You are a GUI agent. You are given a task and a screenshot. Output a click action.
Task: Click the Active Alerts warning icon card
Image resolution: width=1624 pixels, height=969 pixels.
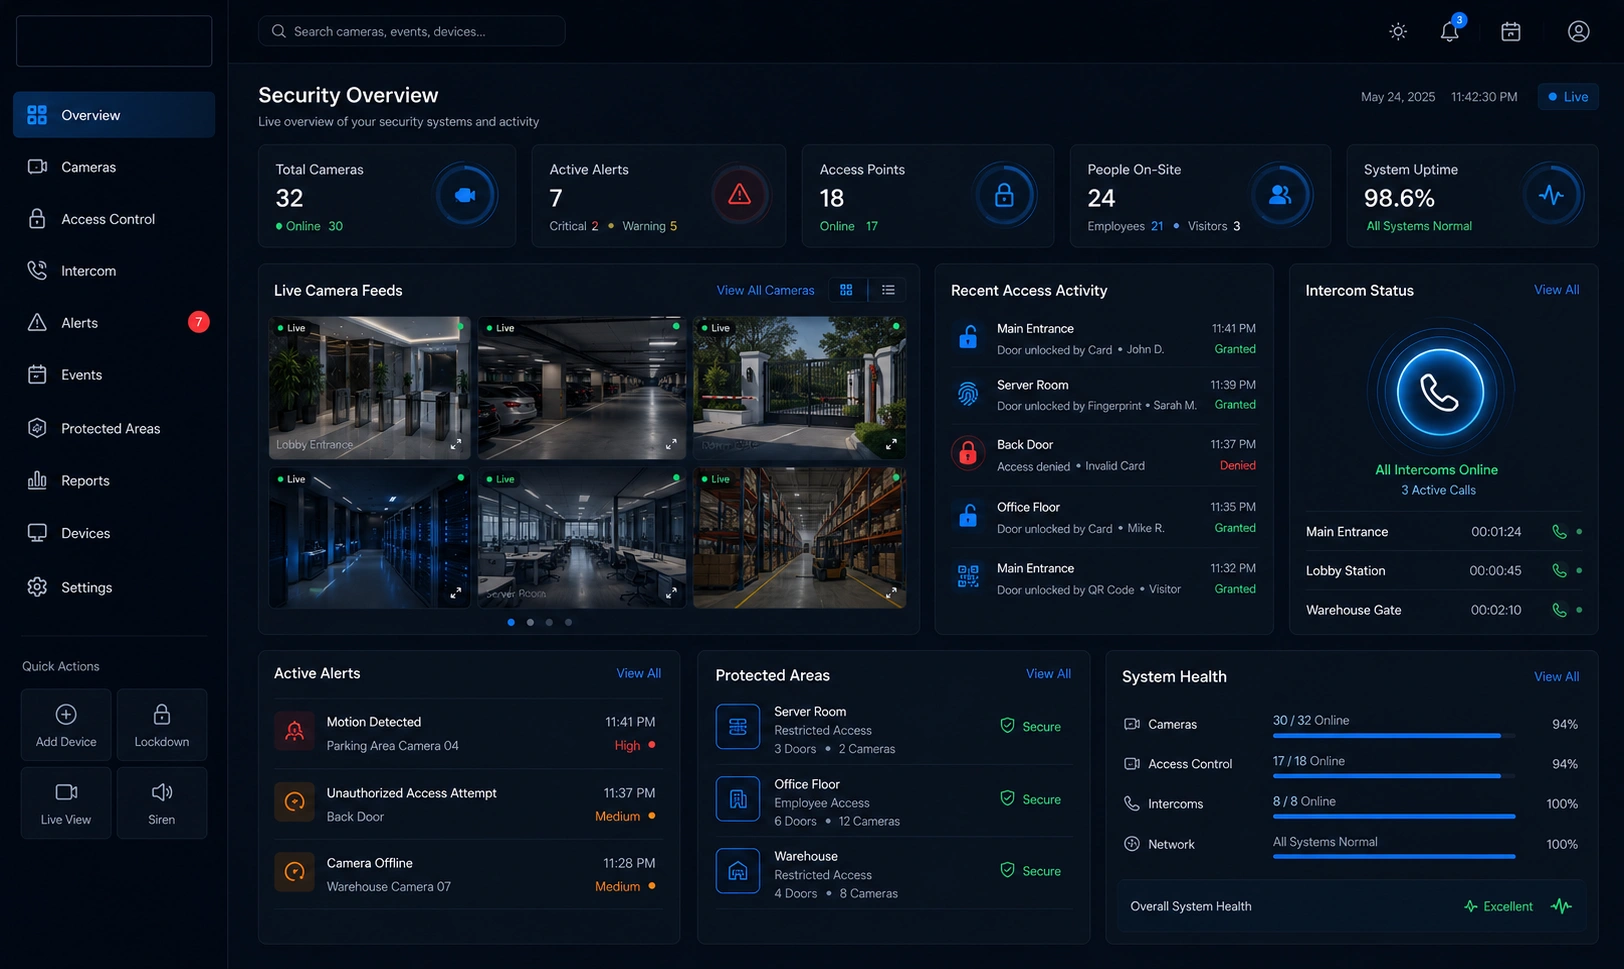740,195
